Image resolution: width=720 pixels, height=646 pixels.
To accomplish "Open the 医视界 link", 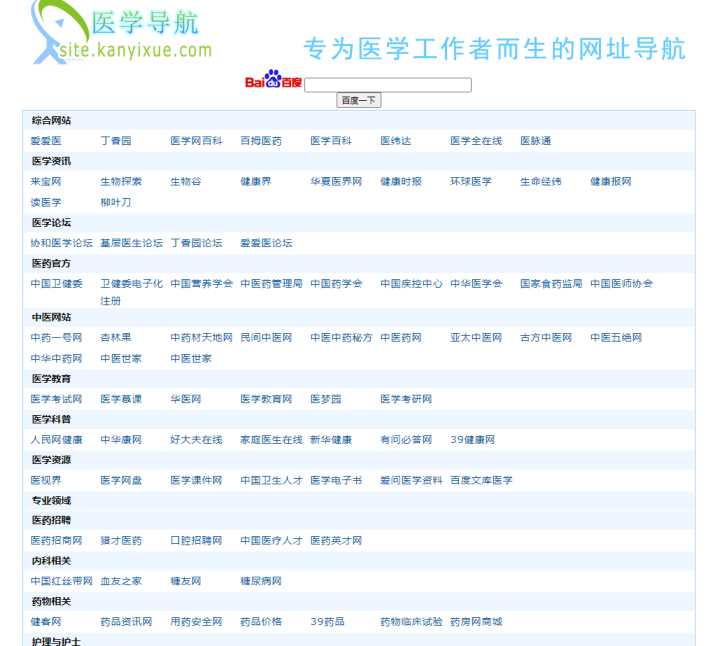I will 46,481.
